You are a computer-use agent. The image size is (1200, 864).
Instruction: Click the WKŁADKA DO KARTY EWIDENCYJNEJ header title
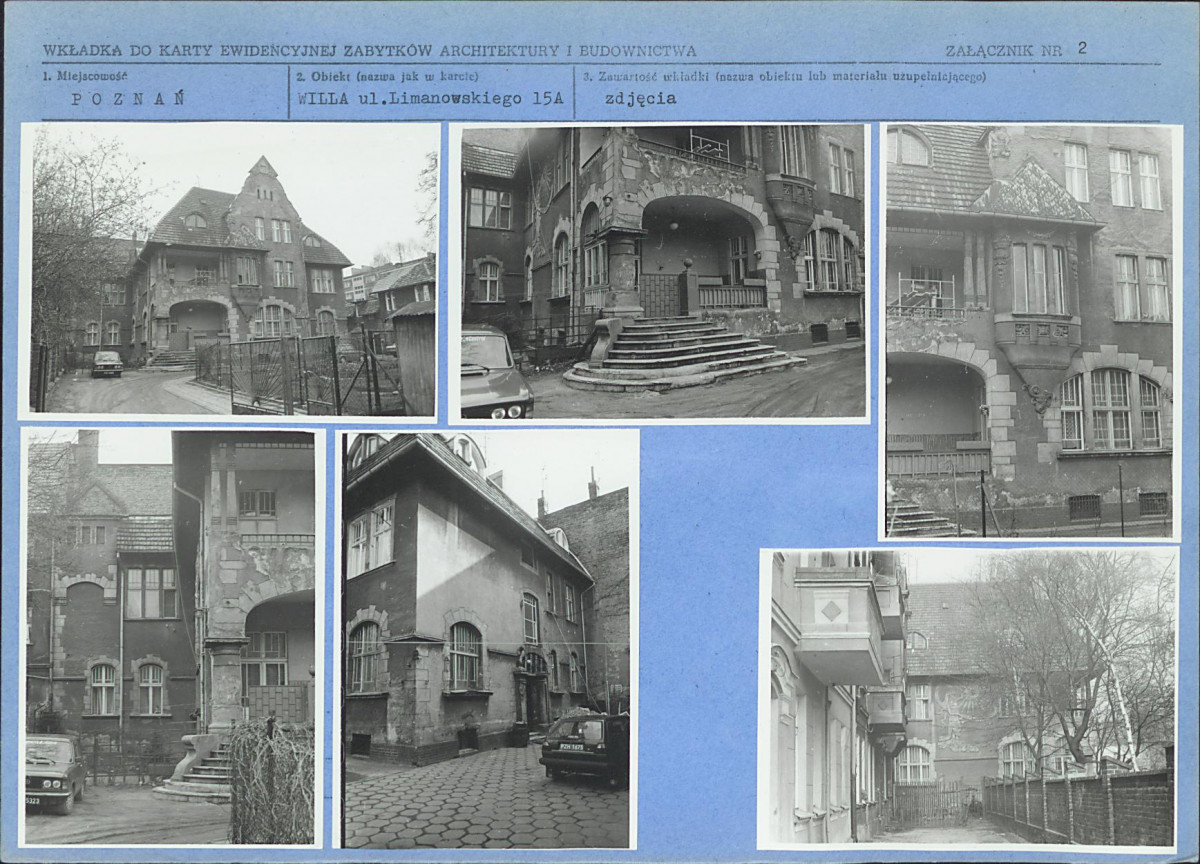click(369, 50)
